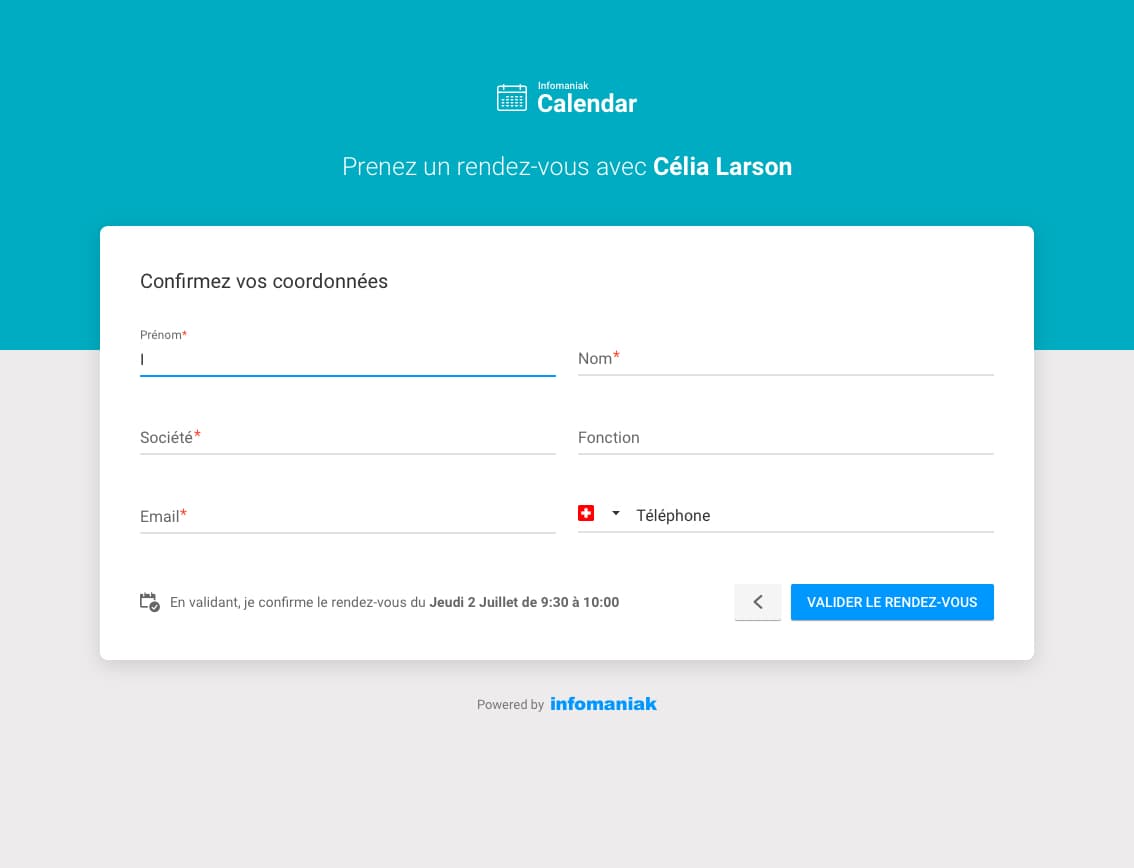Open the infomaniak link in the footer
This screenshot has width=1134, height=868.
tap(603, 704)
